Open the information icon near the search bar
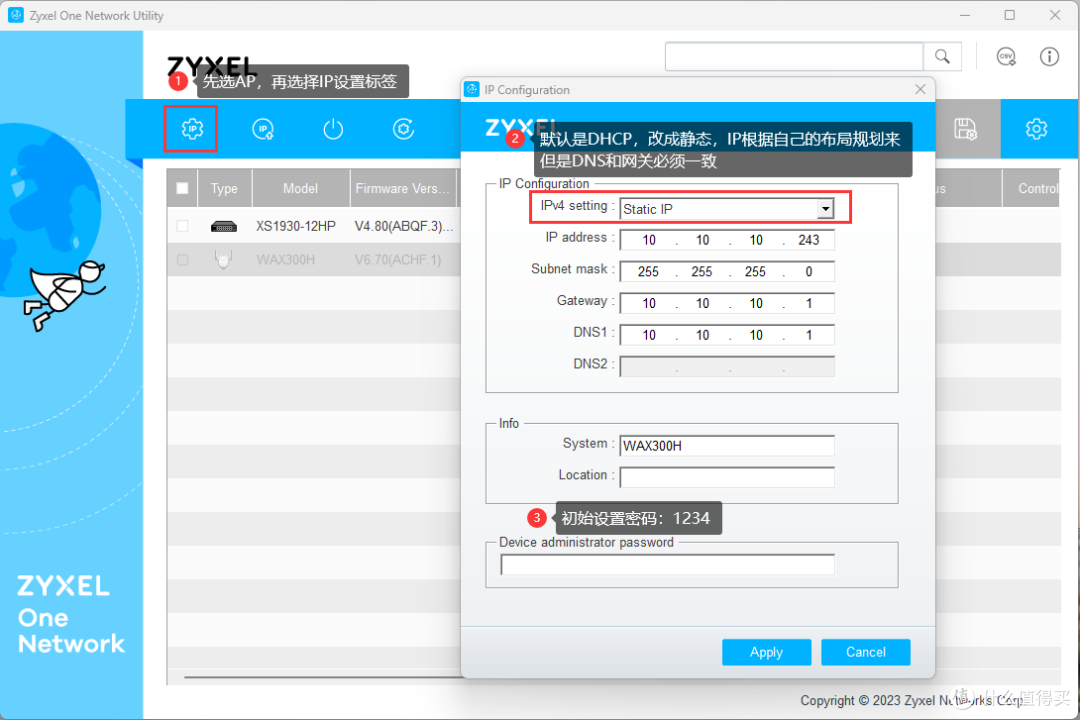This screenshot has width=1080, height=720. (x=1047, y=56)
